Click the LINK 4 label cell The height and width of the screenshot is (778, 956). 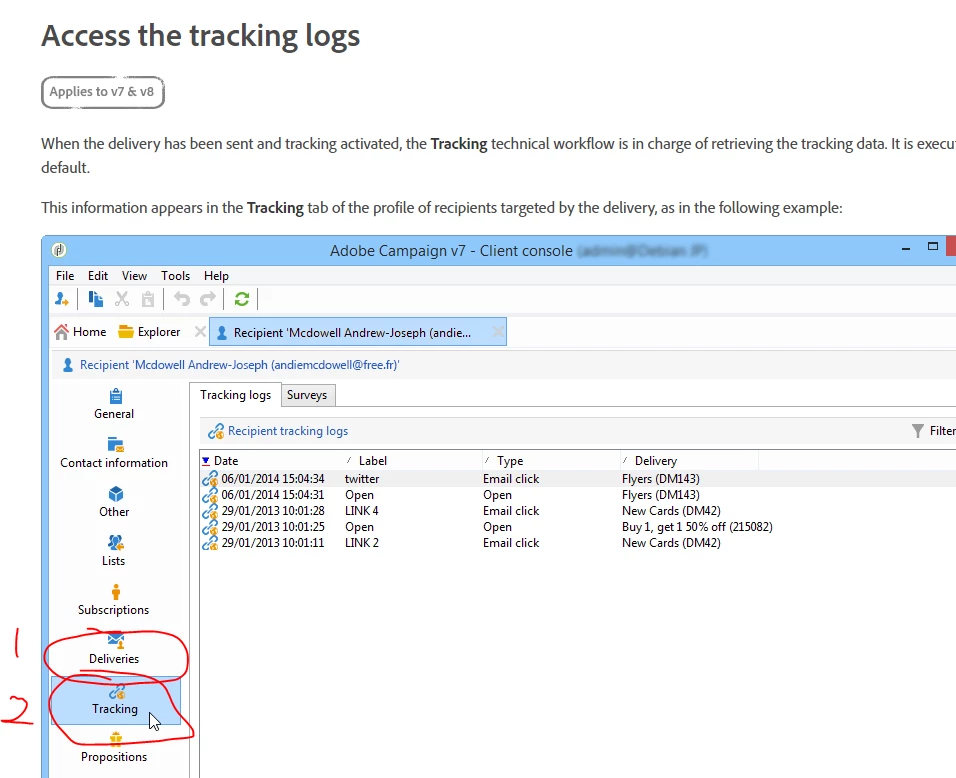(362, 511)
